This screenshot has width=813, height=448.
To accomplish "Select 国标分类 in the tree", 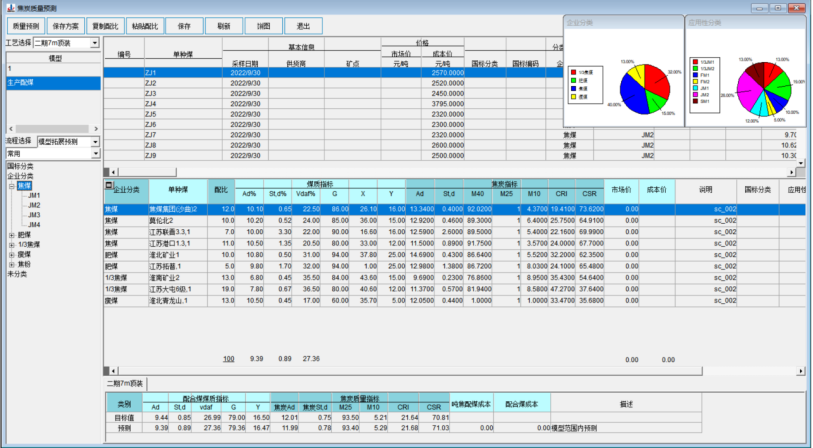I will pos(20,166).
